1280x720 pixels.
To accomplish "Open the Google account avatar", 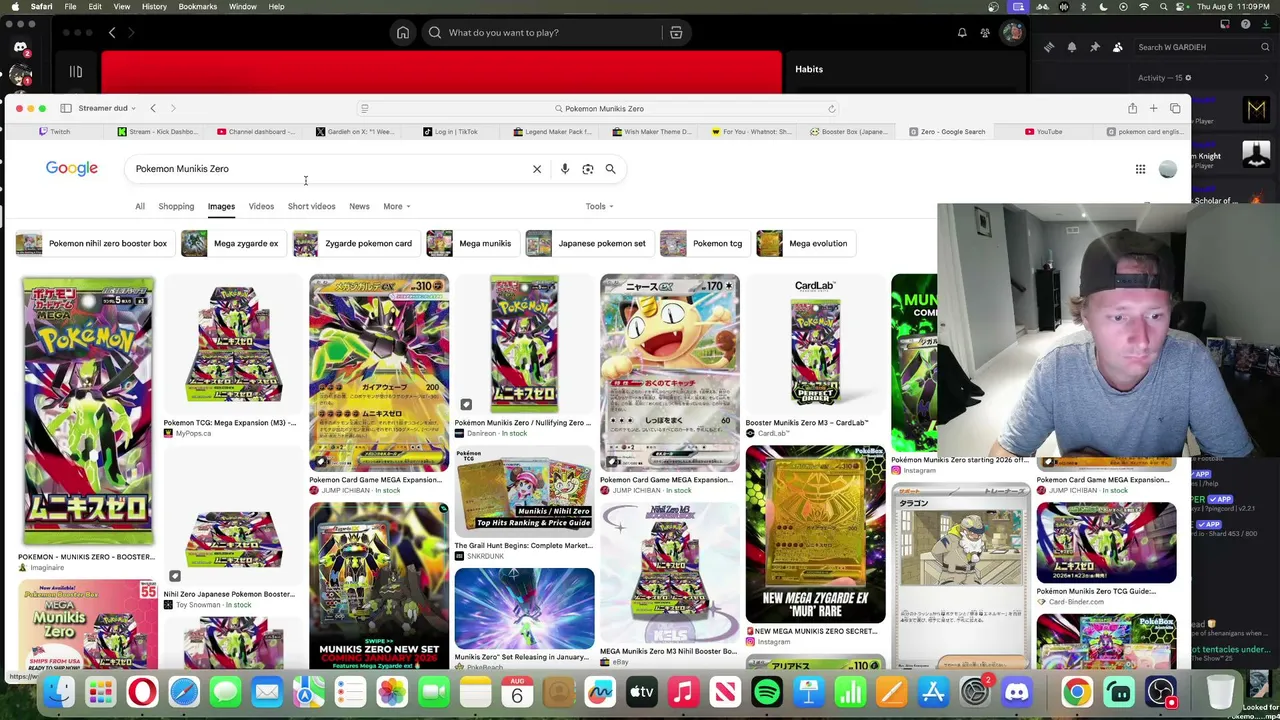I will pyautogui.click(x=1167, y=169).
